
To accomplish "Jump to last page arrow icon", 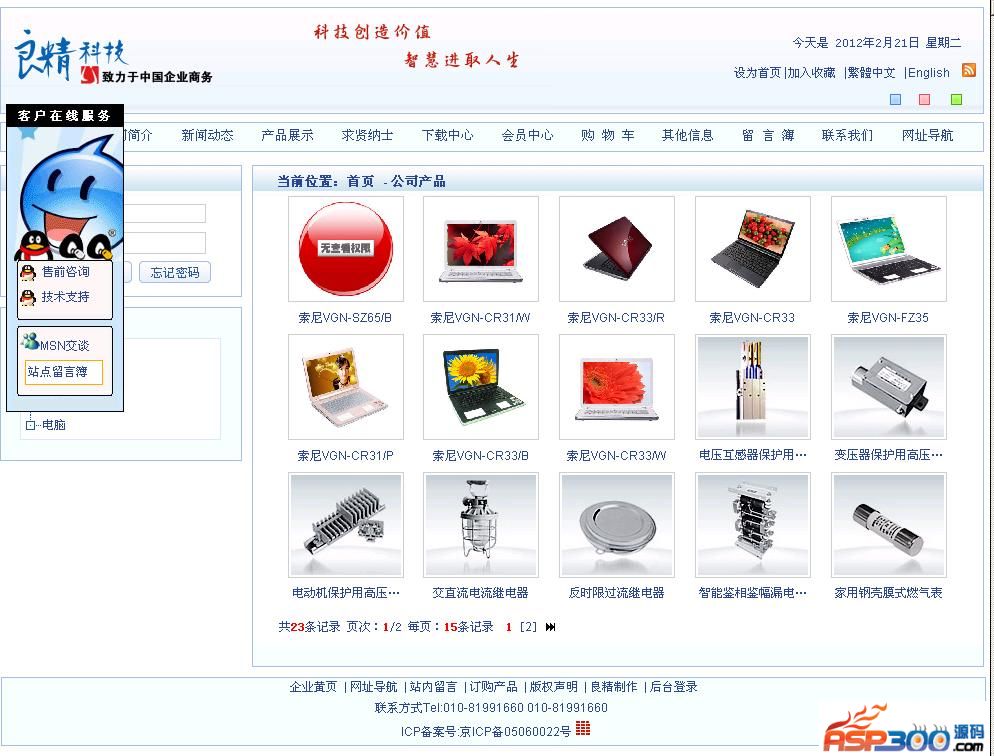I will (550, 627).
